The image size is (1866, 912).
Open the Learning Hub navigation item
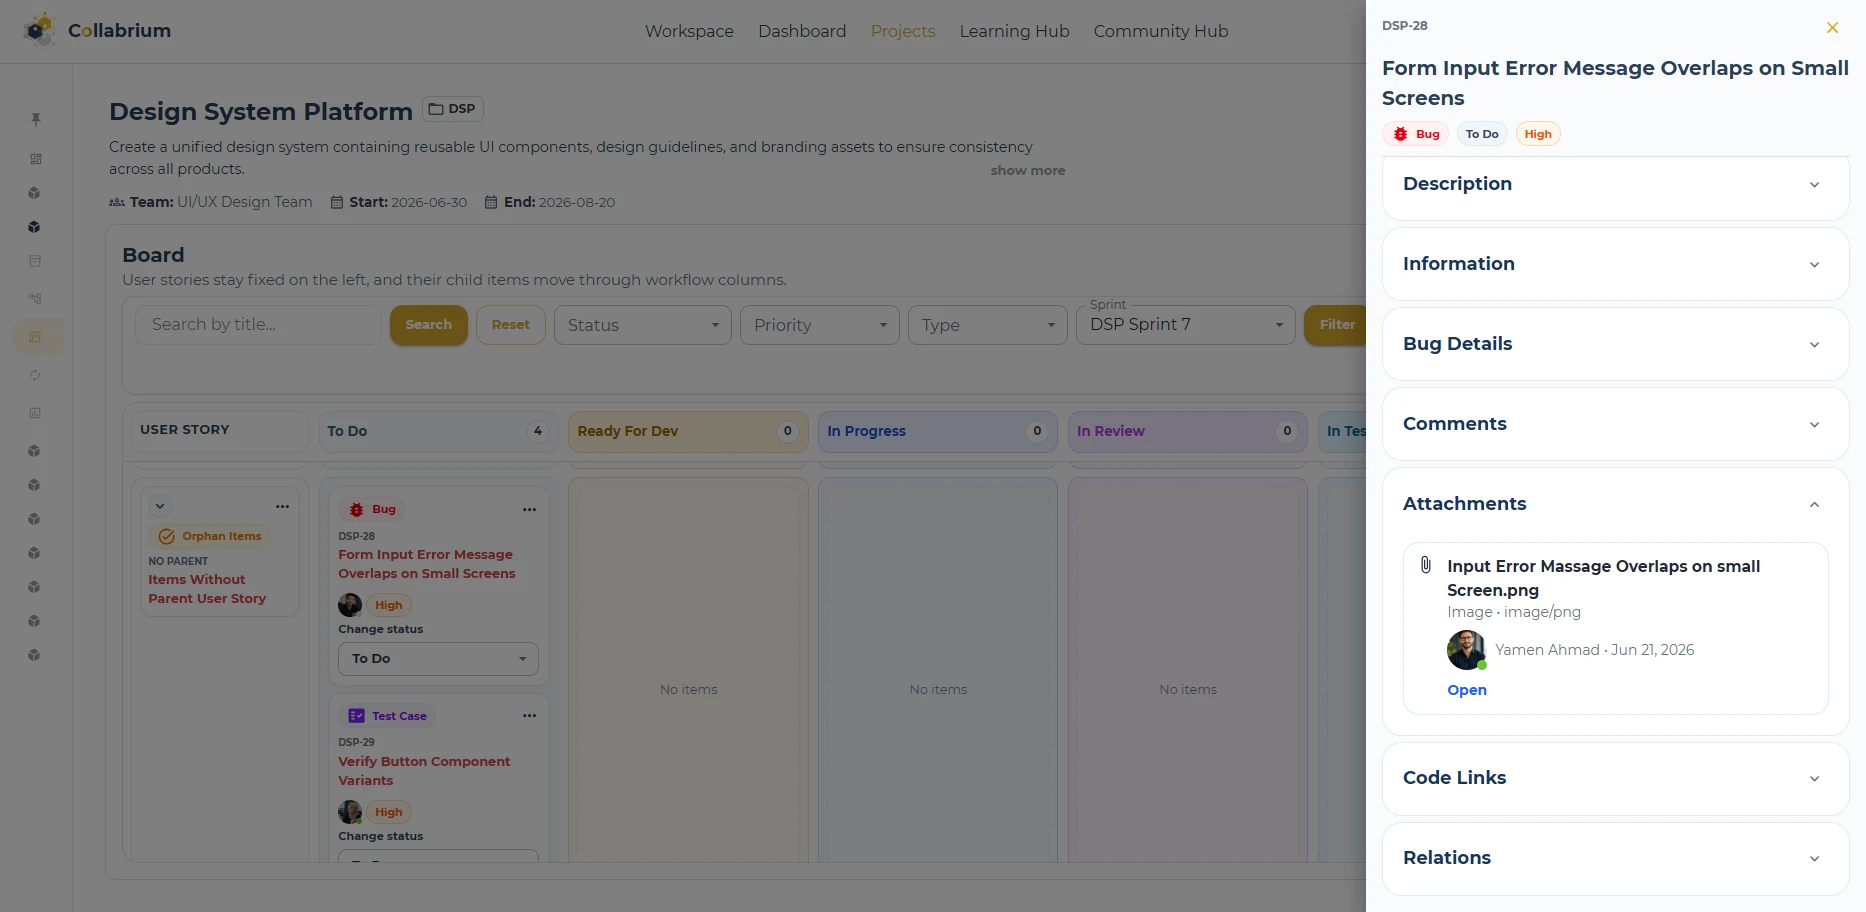pos(1014,31)
